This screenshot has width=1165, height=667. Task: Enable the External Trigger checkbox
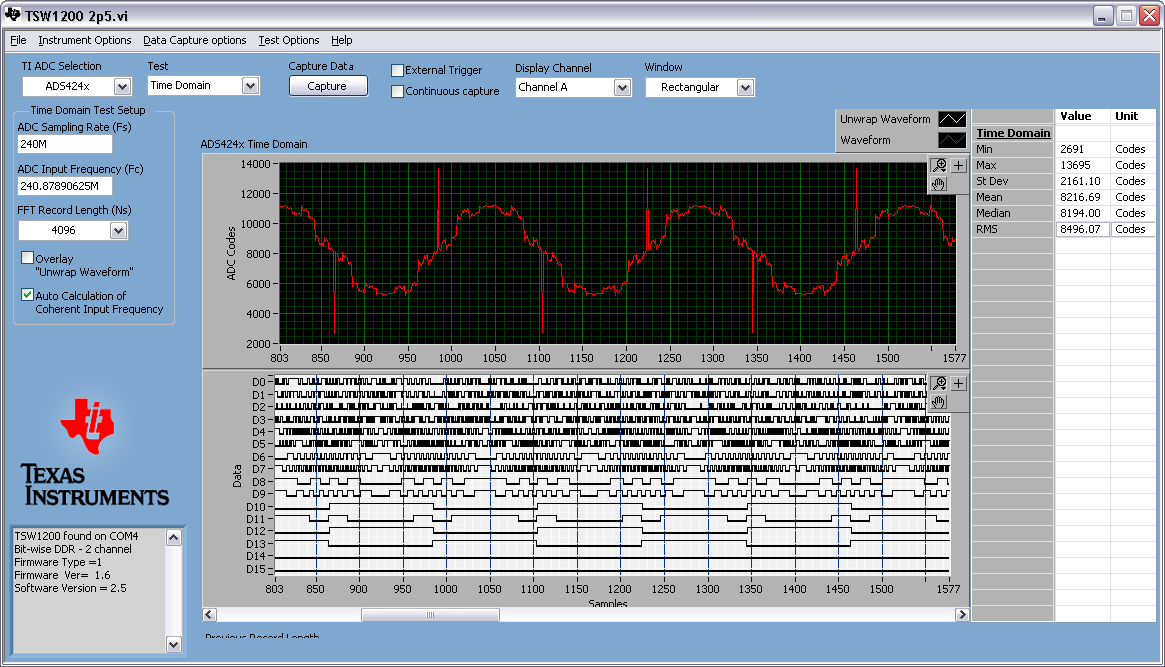pyautogui.click(x=398, y=70)
